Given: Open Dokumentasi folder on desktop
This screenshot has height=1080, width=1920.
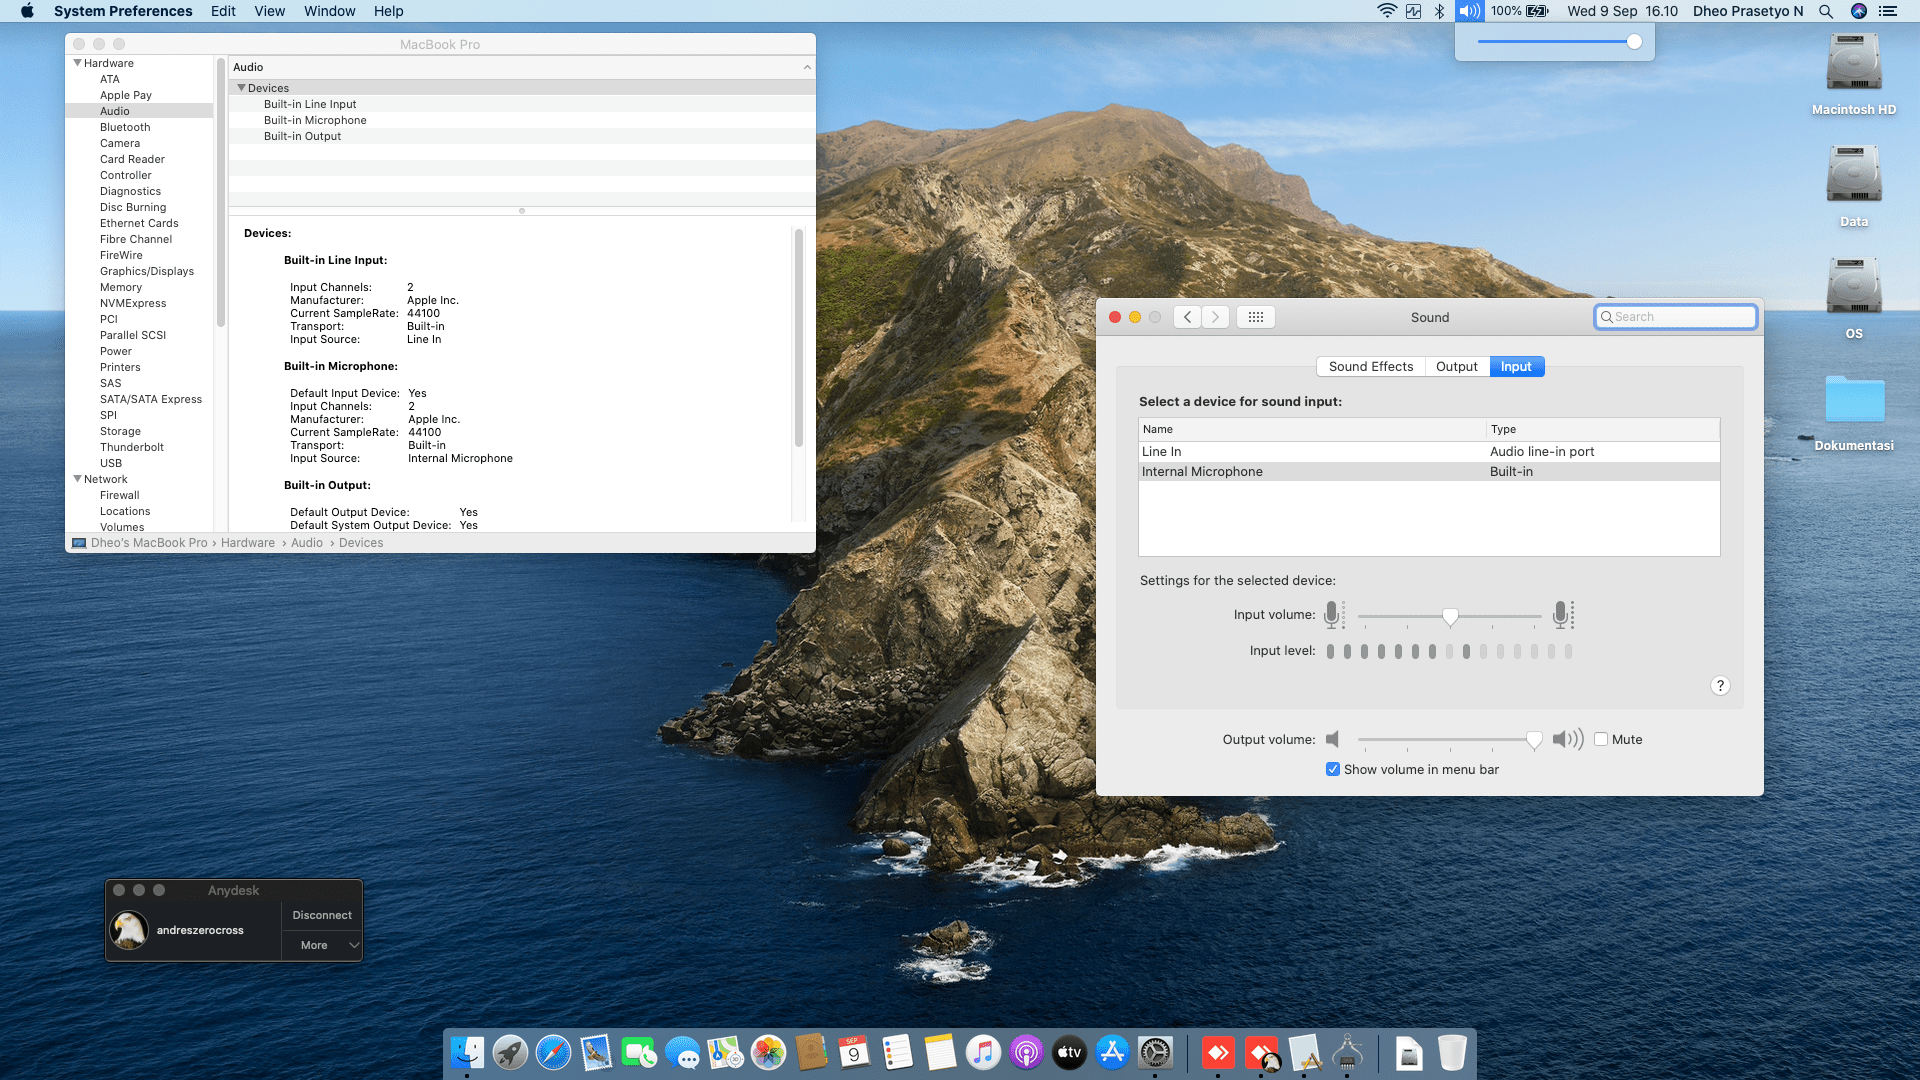Looking at the screenshot, I should (x=1854, y=412).
